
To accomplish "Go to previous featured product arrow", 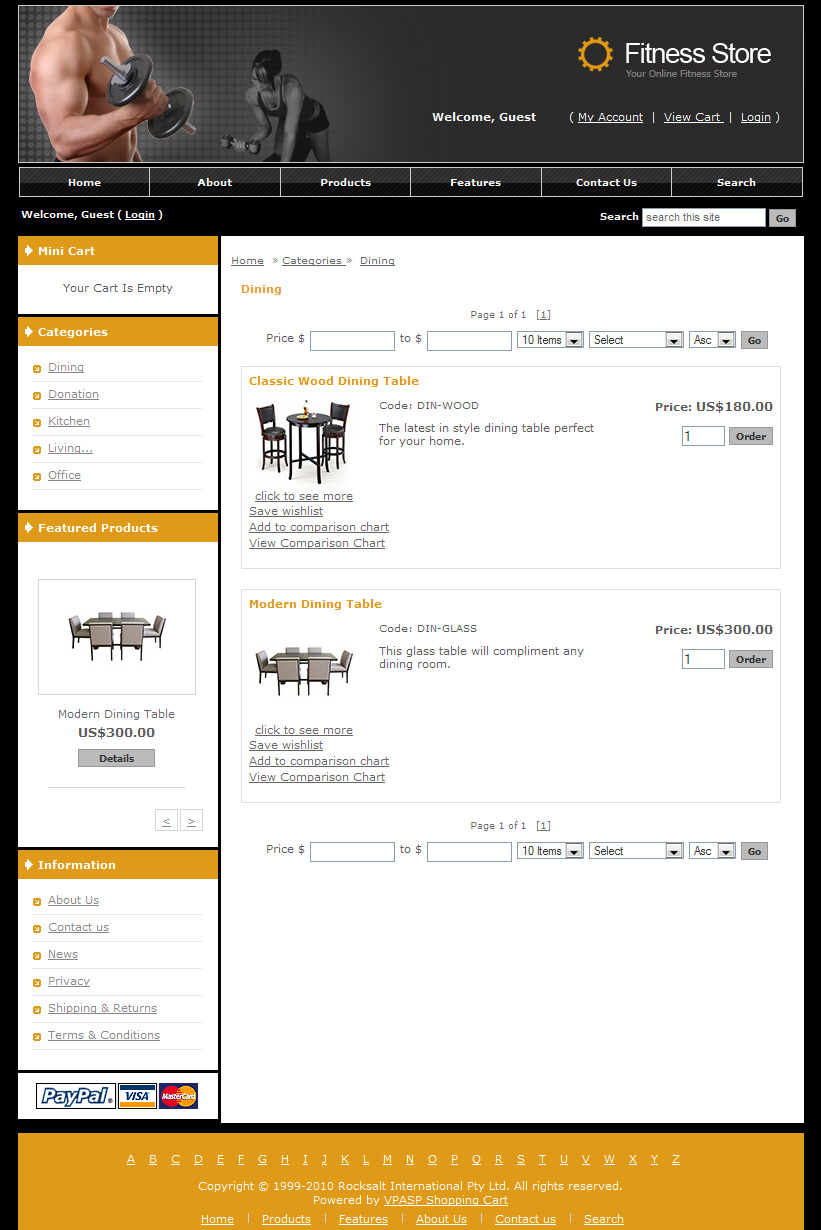I will [166, 820].
